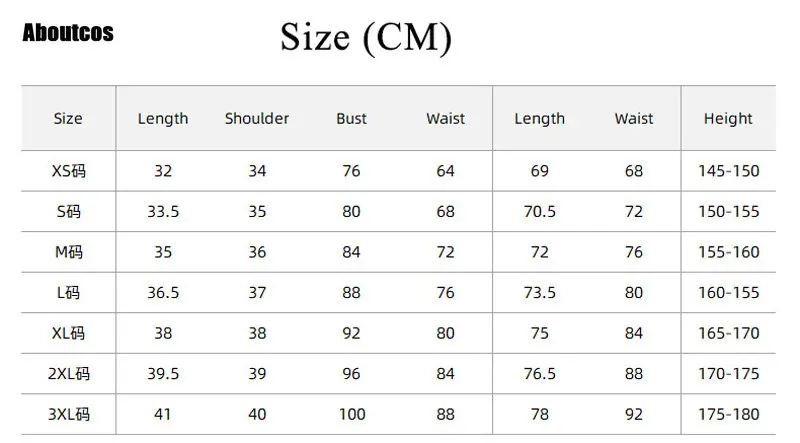
Task: Select the L码 row label
Action: 69,293
